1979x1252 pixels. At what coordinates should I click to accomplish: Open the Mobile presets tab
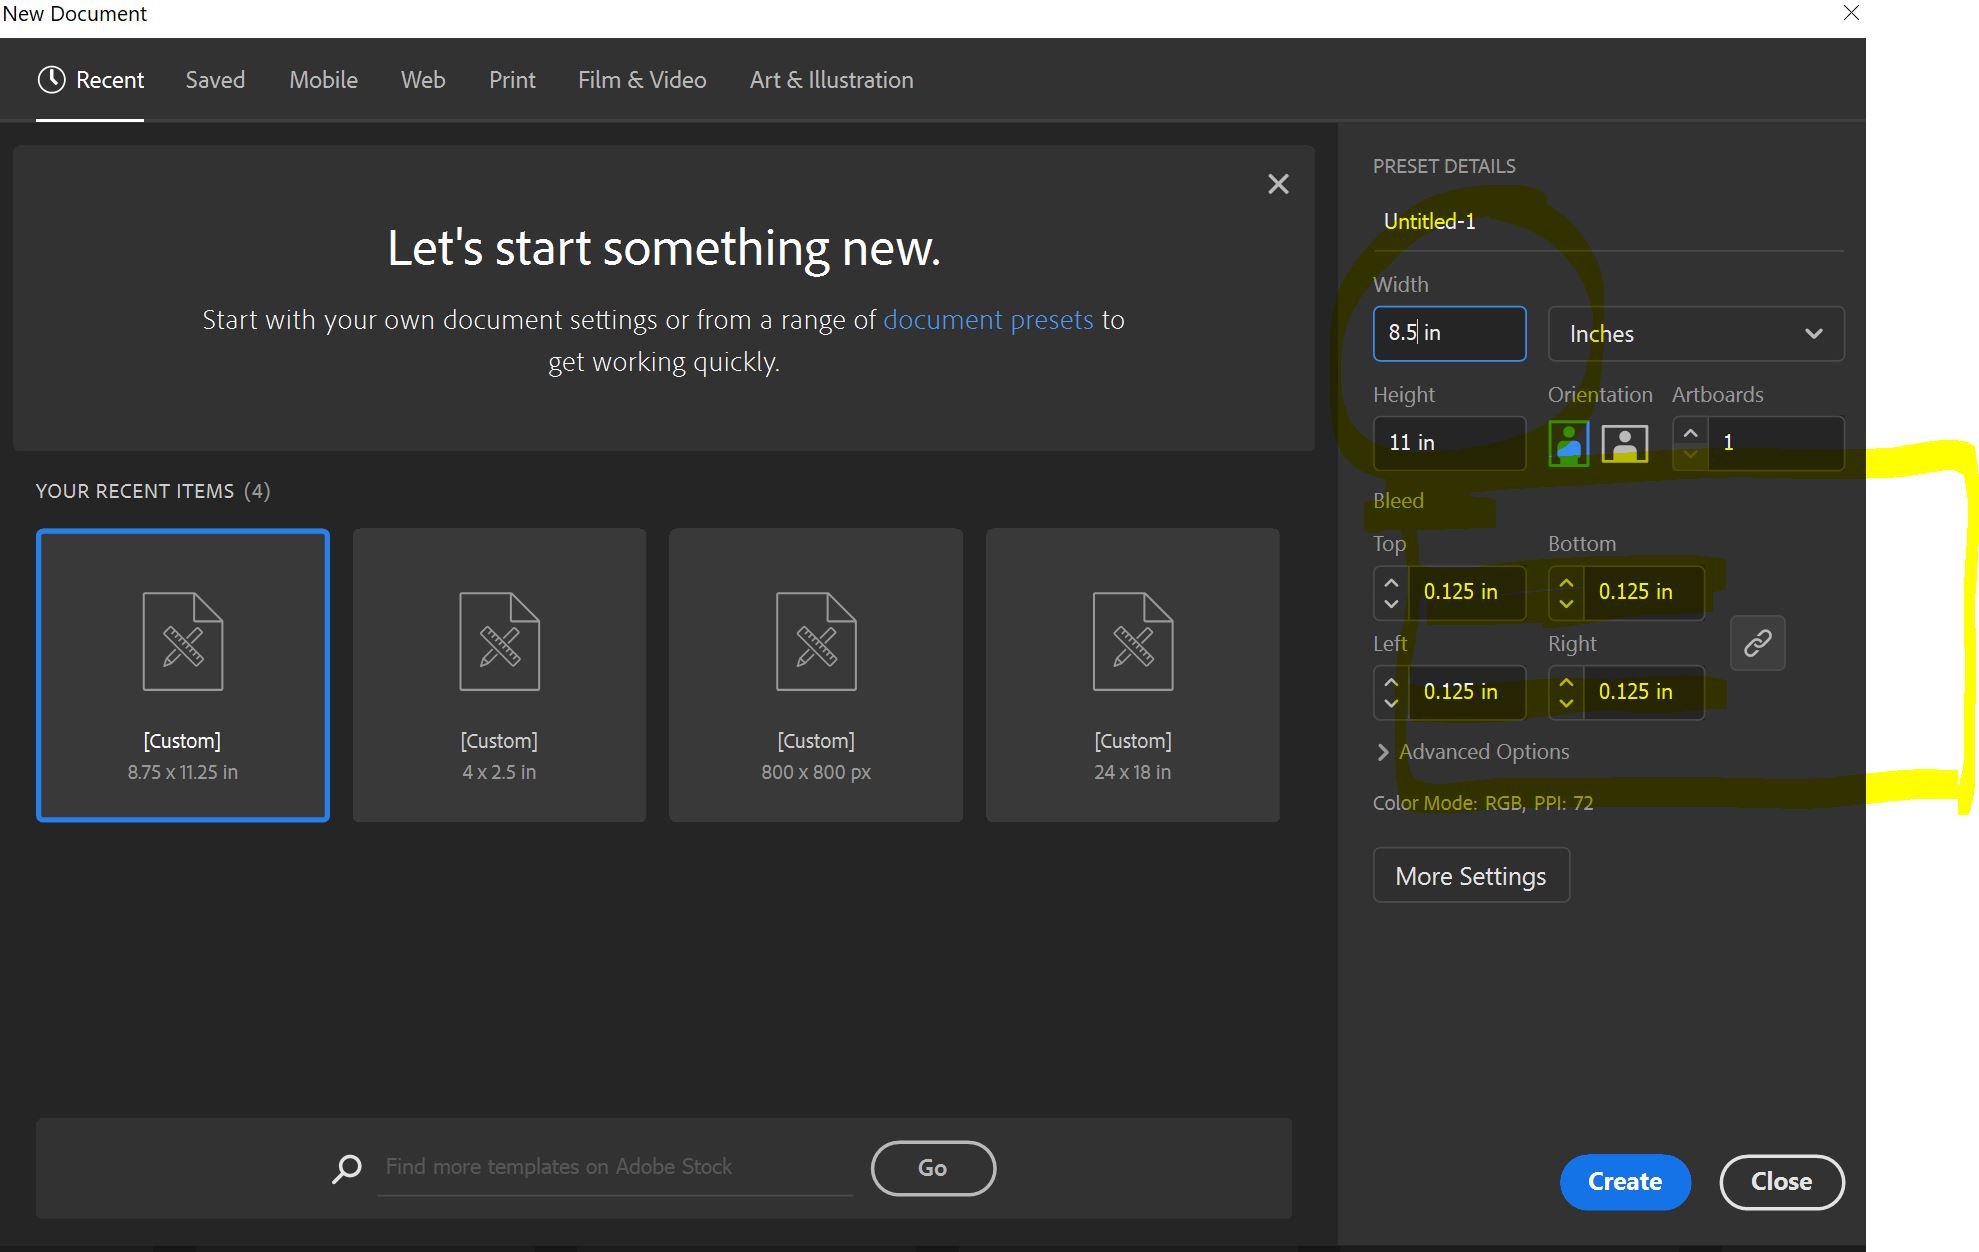(x=323, y=80)
